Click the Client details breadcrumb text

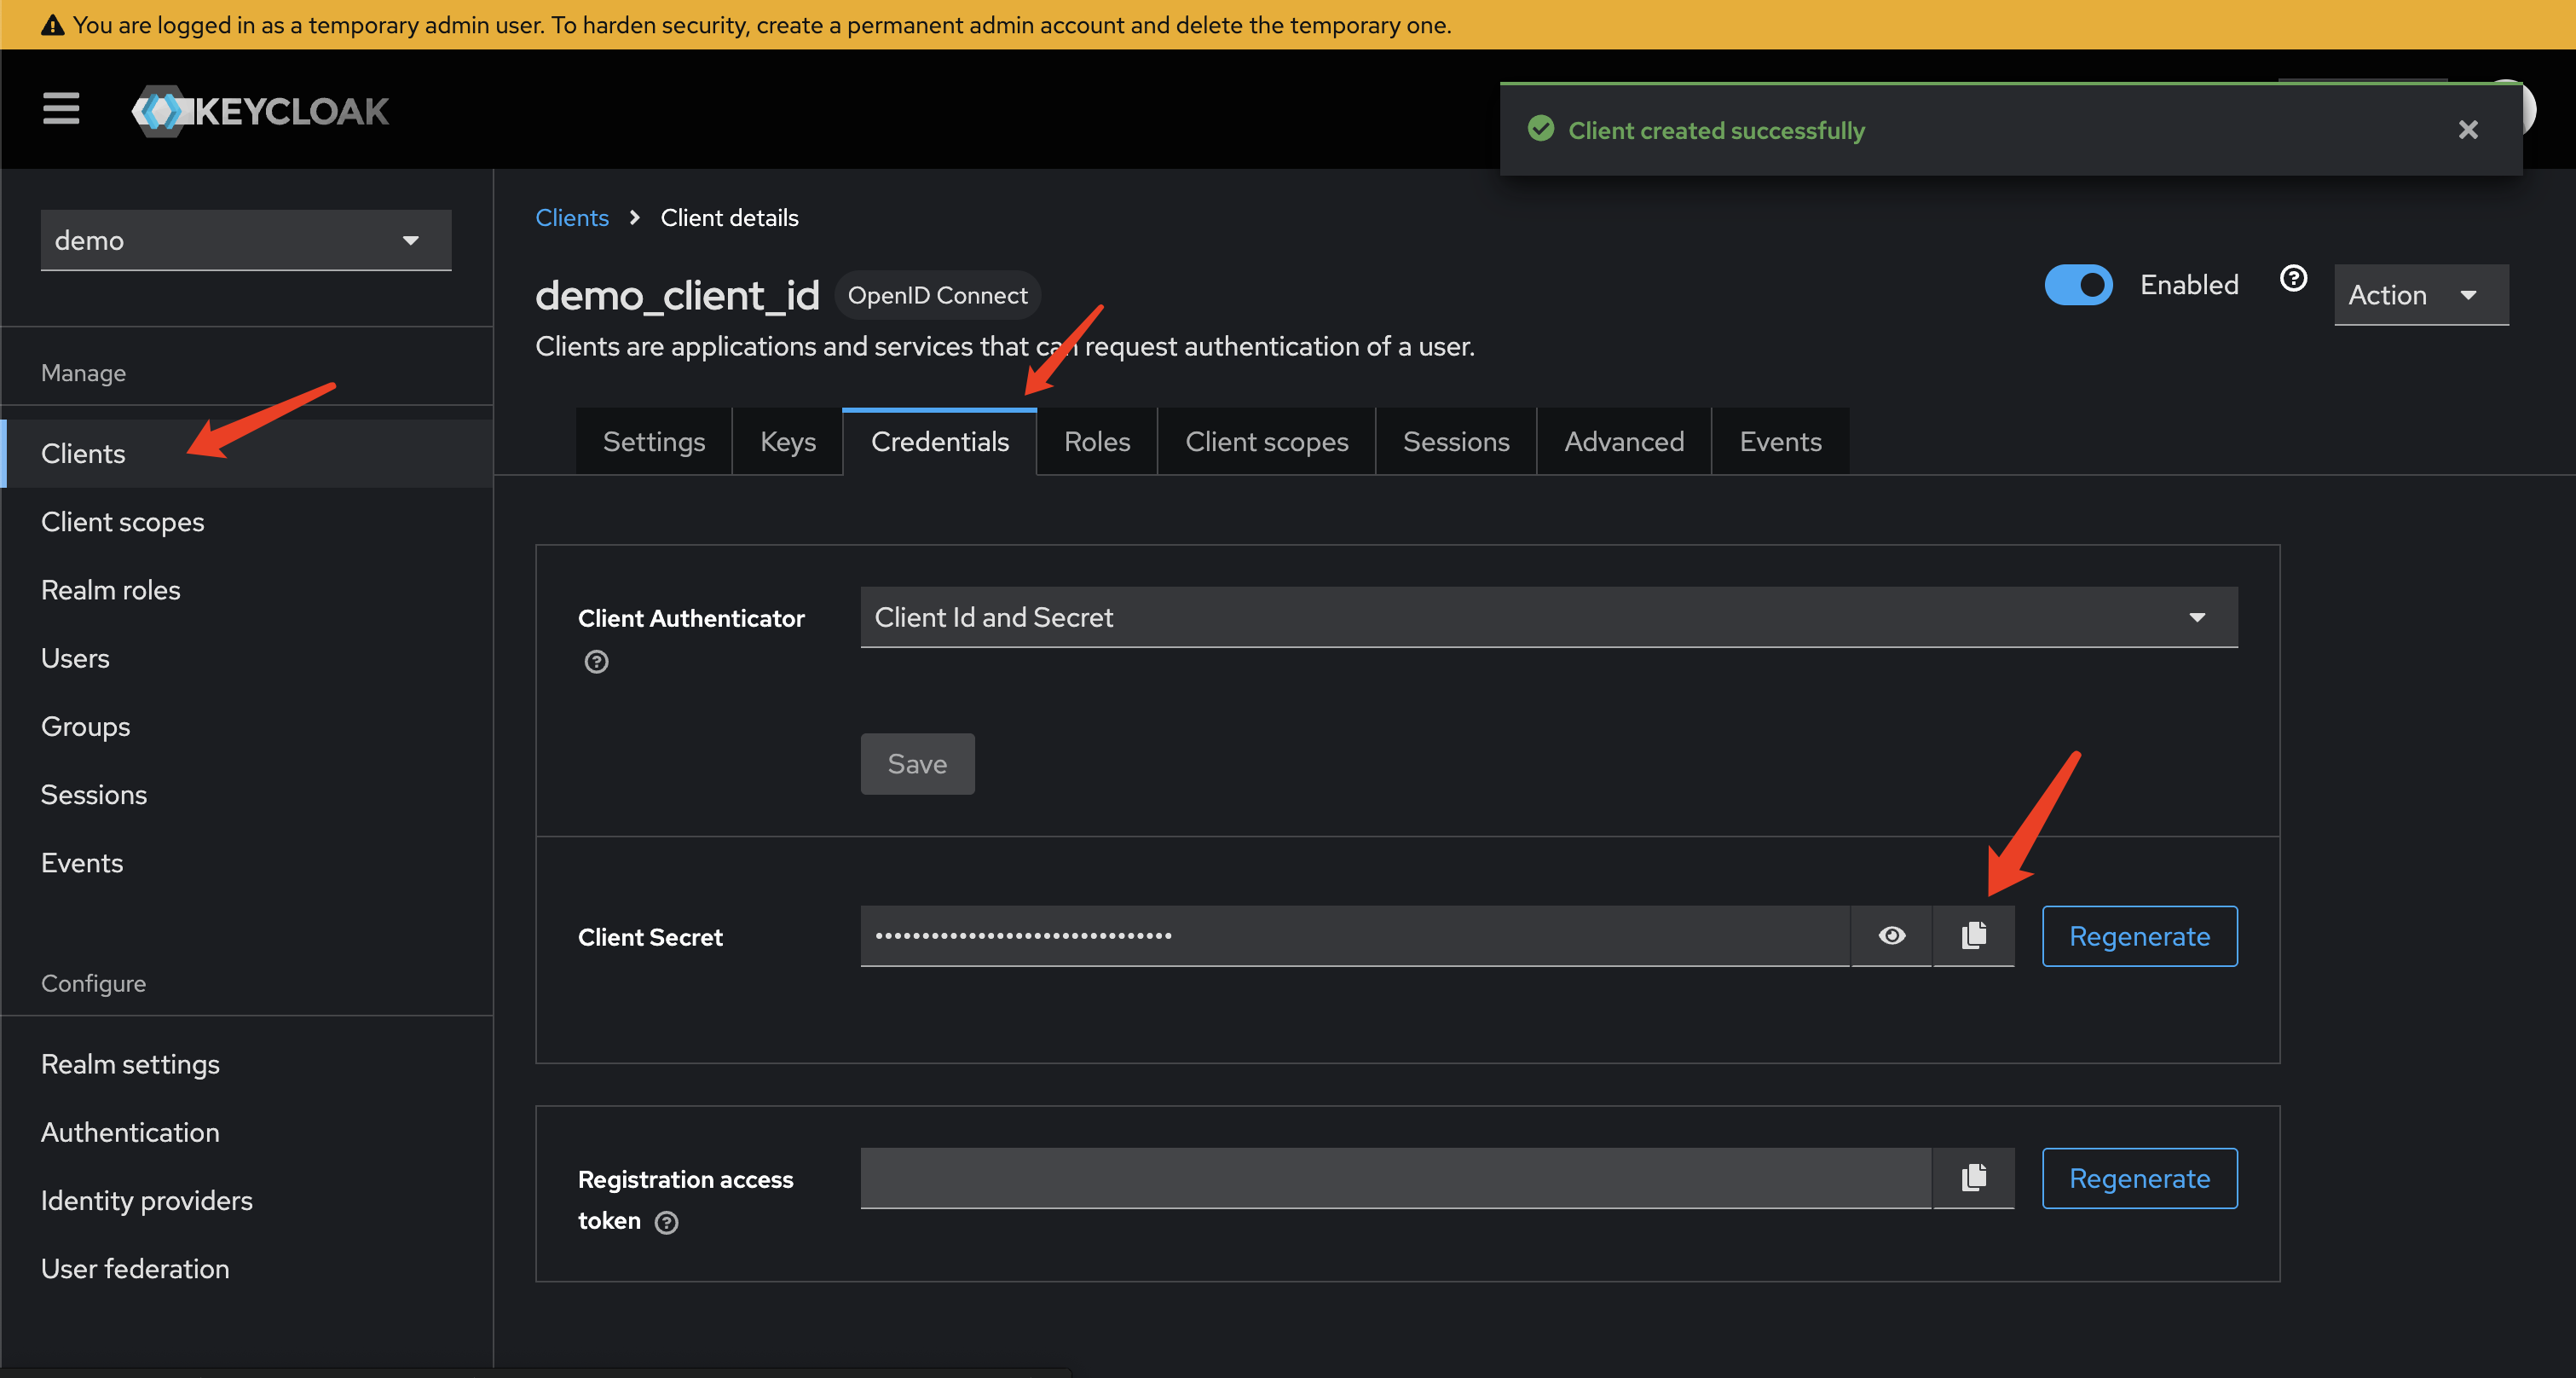point(729,218)
